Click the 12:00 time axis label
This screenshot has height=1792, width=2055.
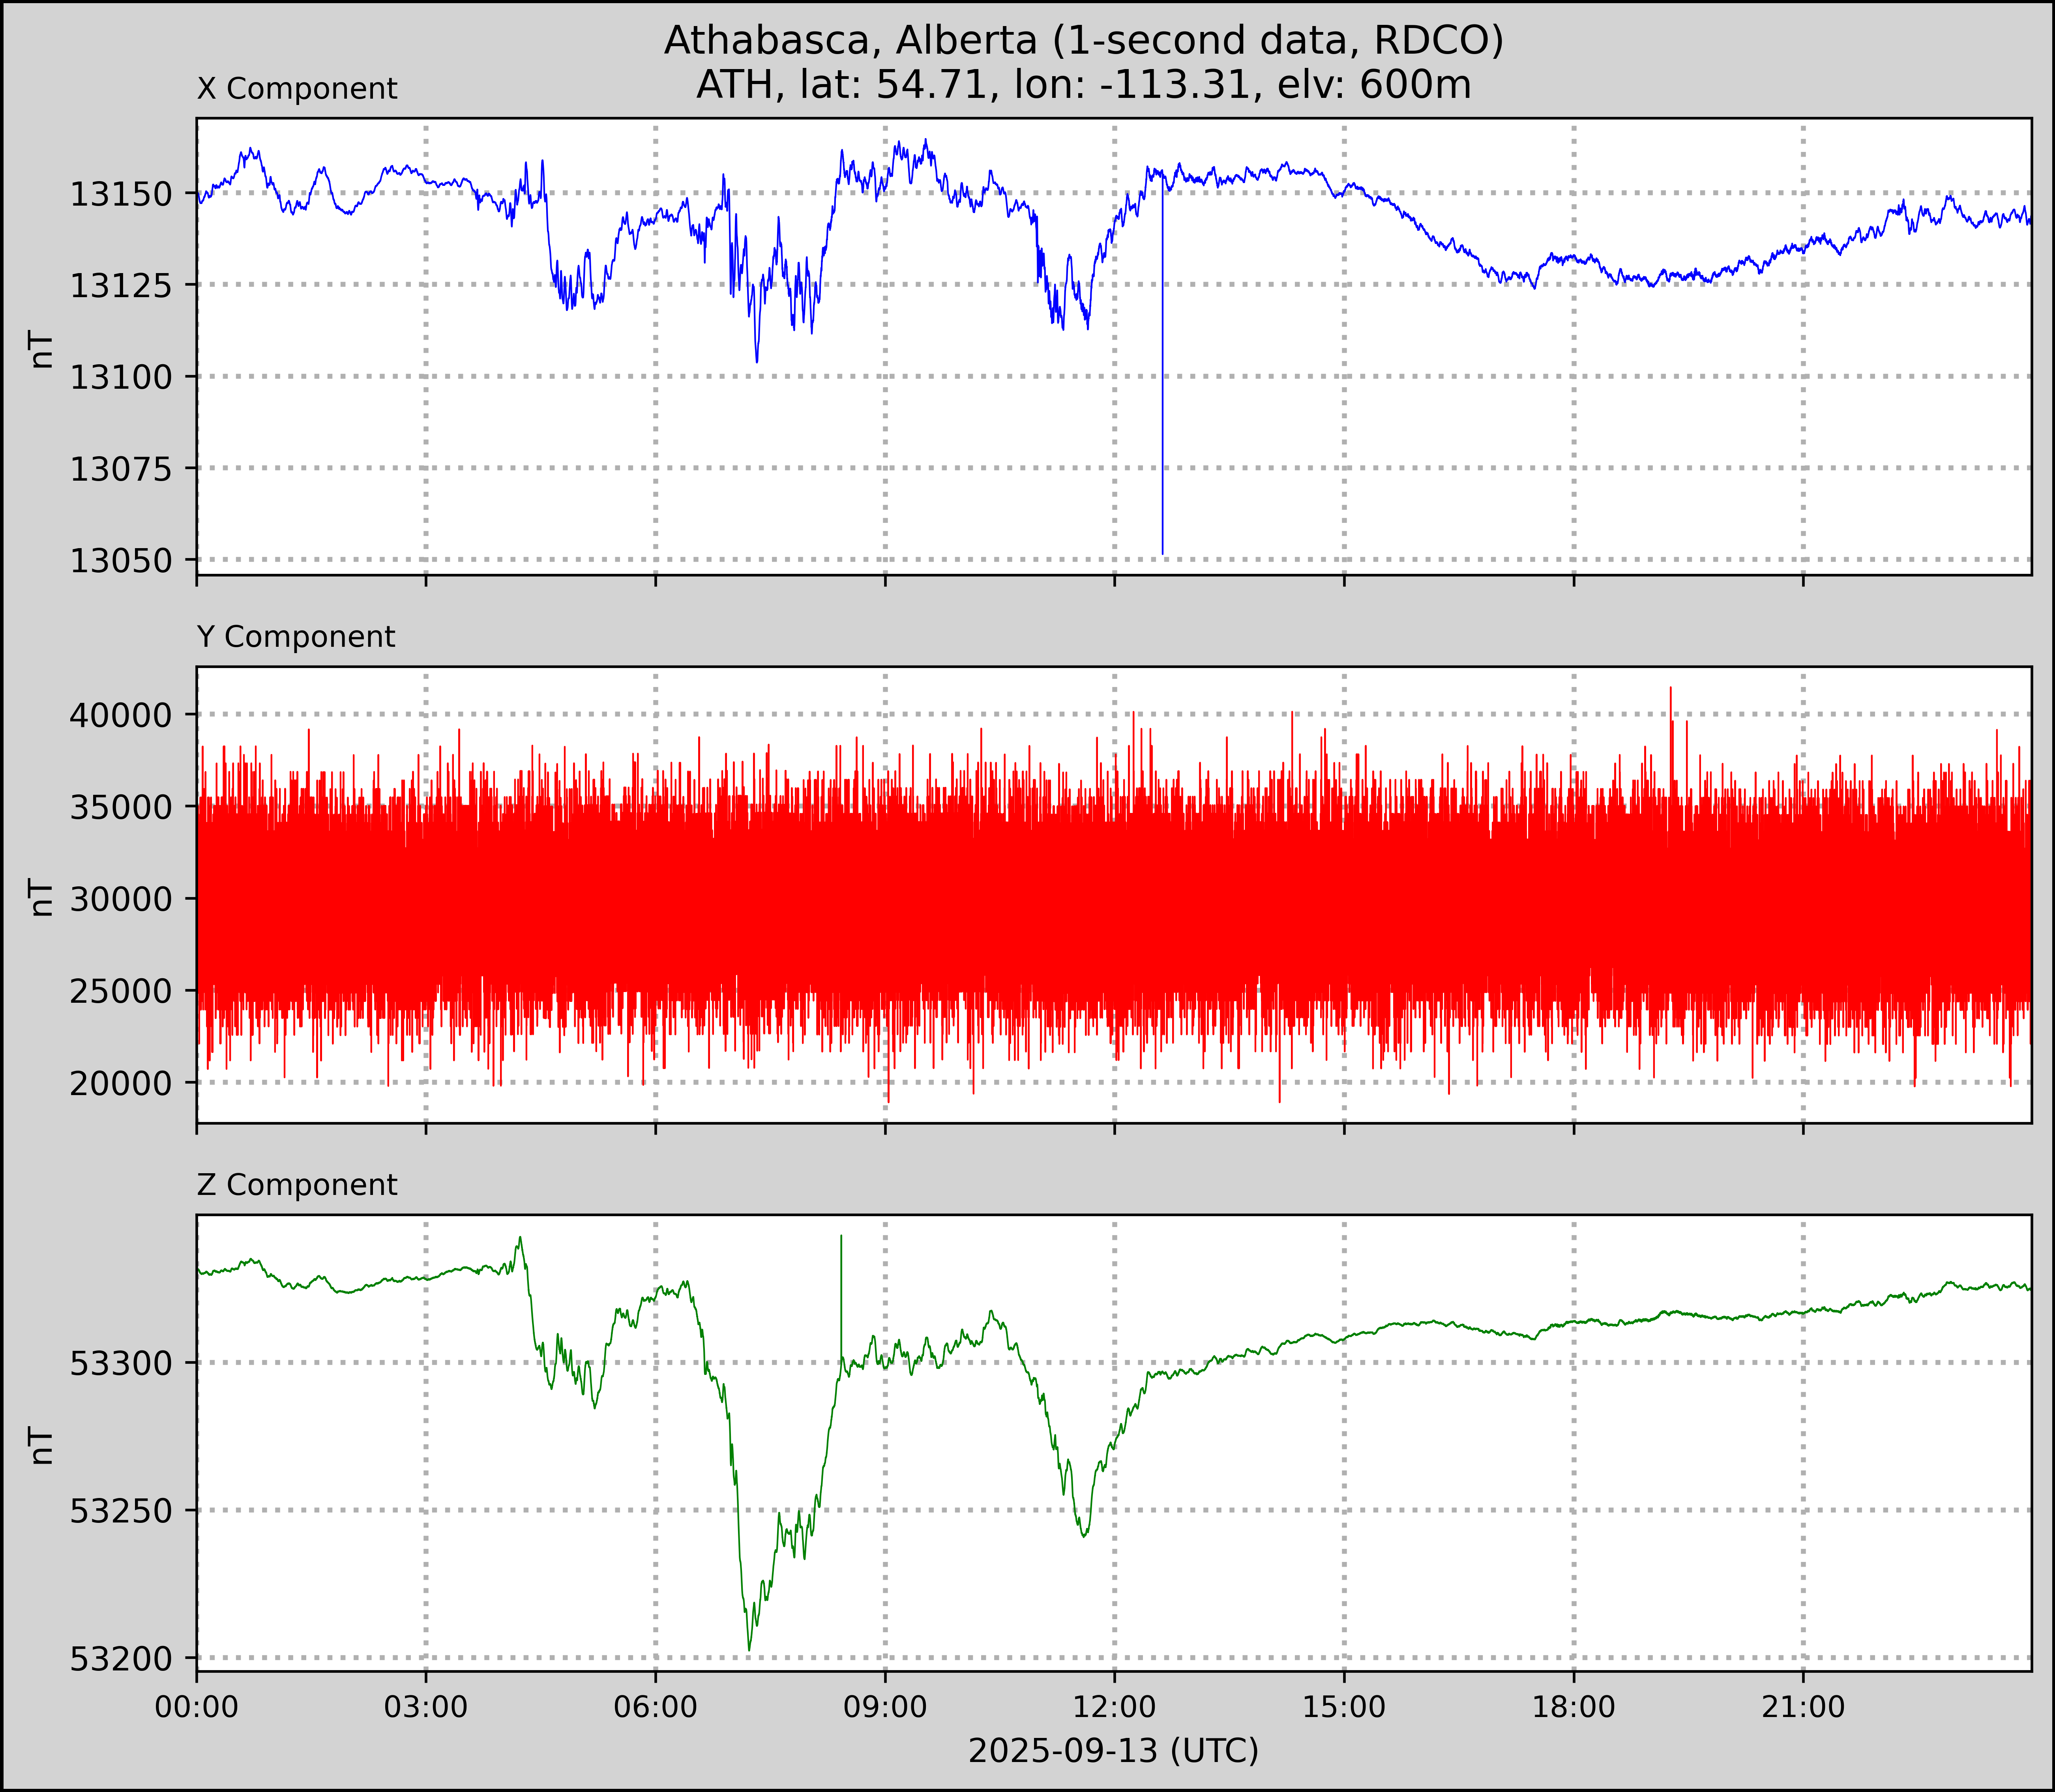coord(1114,1707)
